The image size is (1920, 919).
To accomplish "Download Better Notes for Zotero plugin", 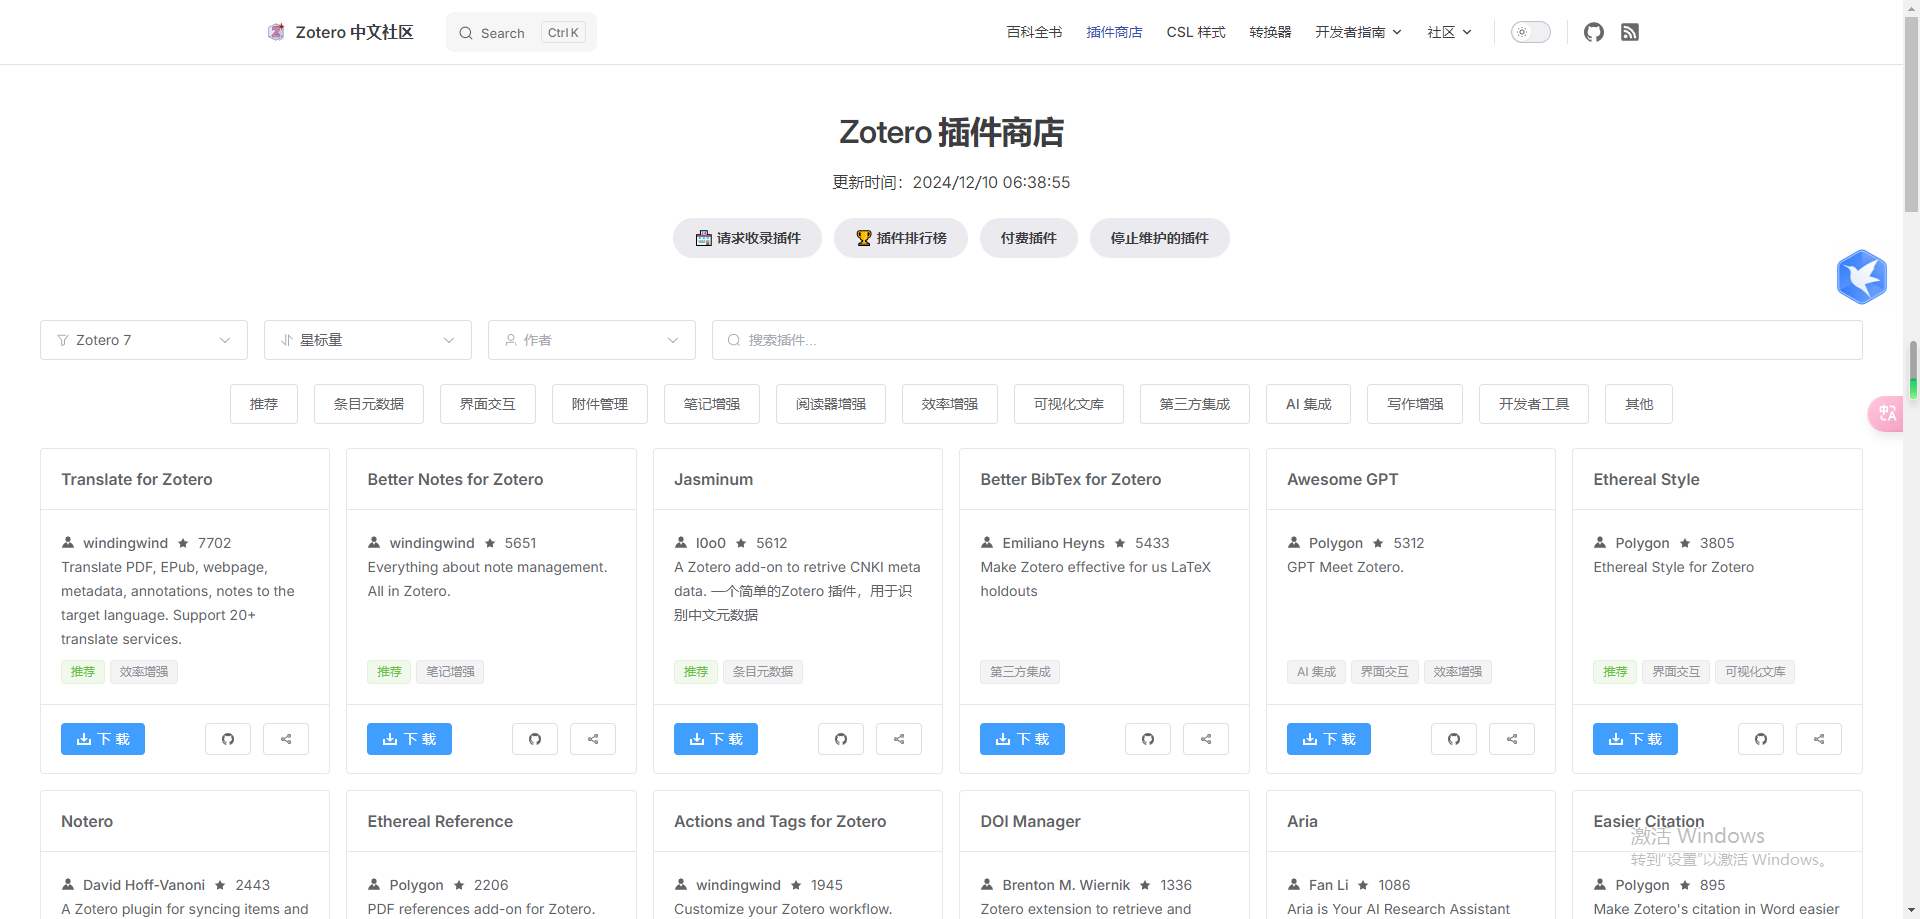I will tap(409, 739).
